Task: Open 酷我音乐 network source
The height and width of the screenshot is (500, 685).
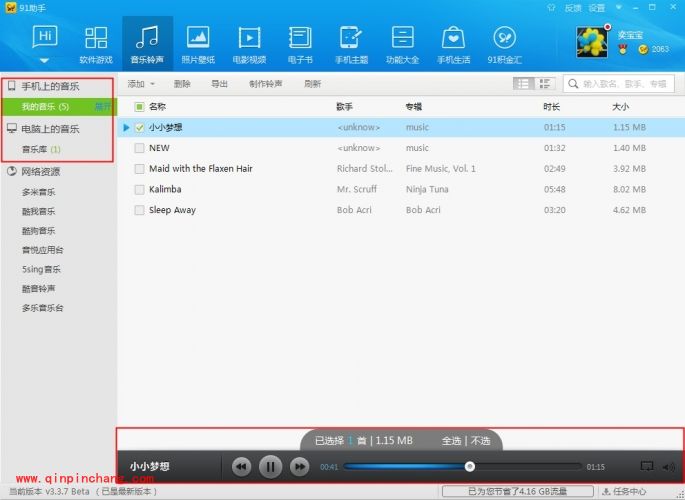Action: 39,211
